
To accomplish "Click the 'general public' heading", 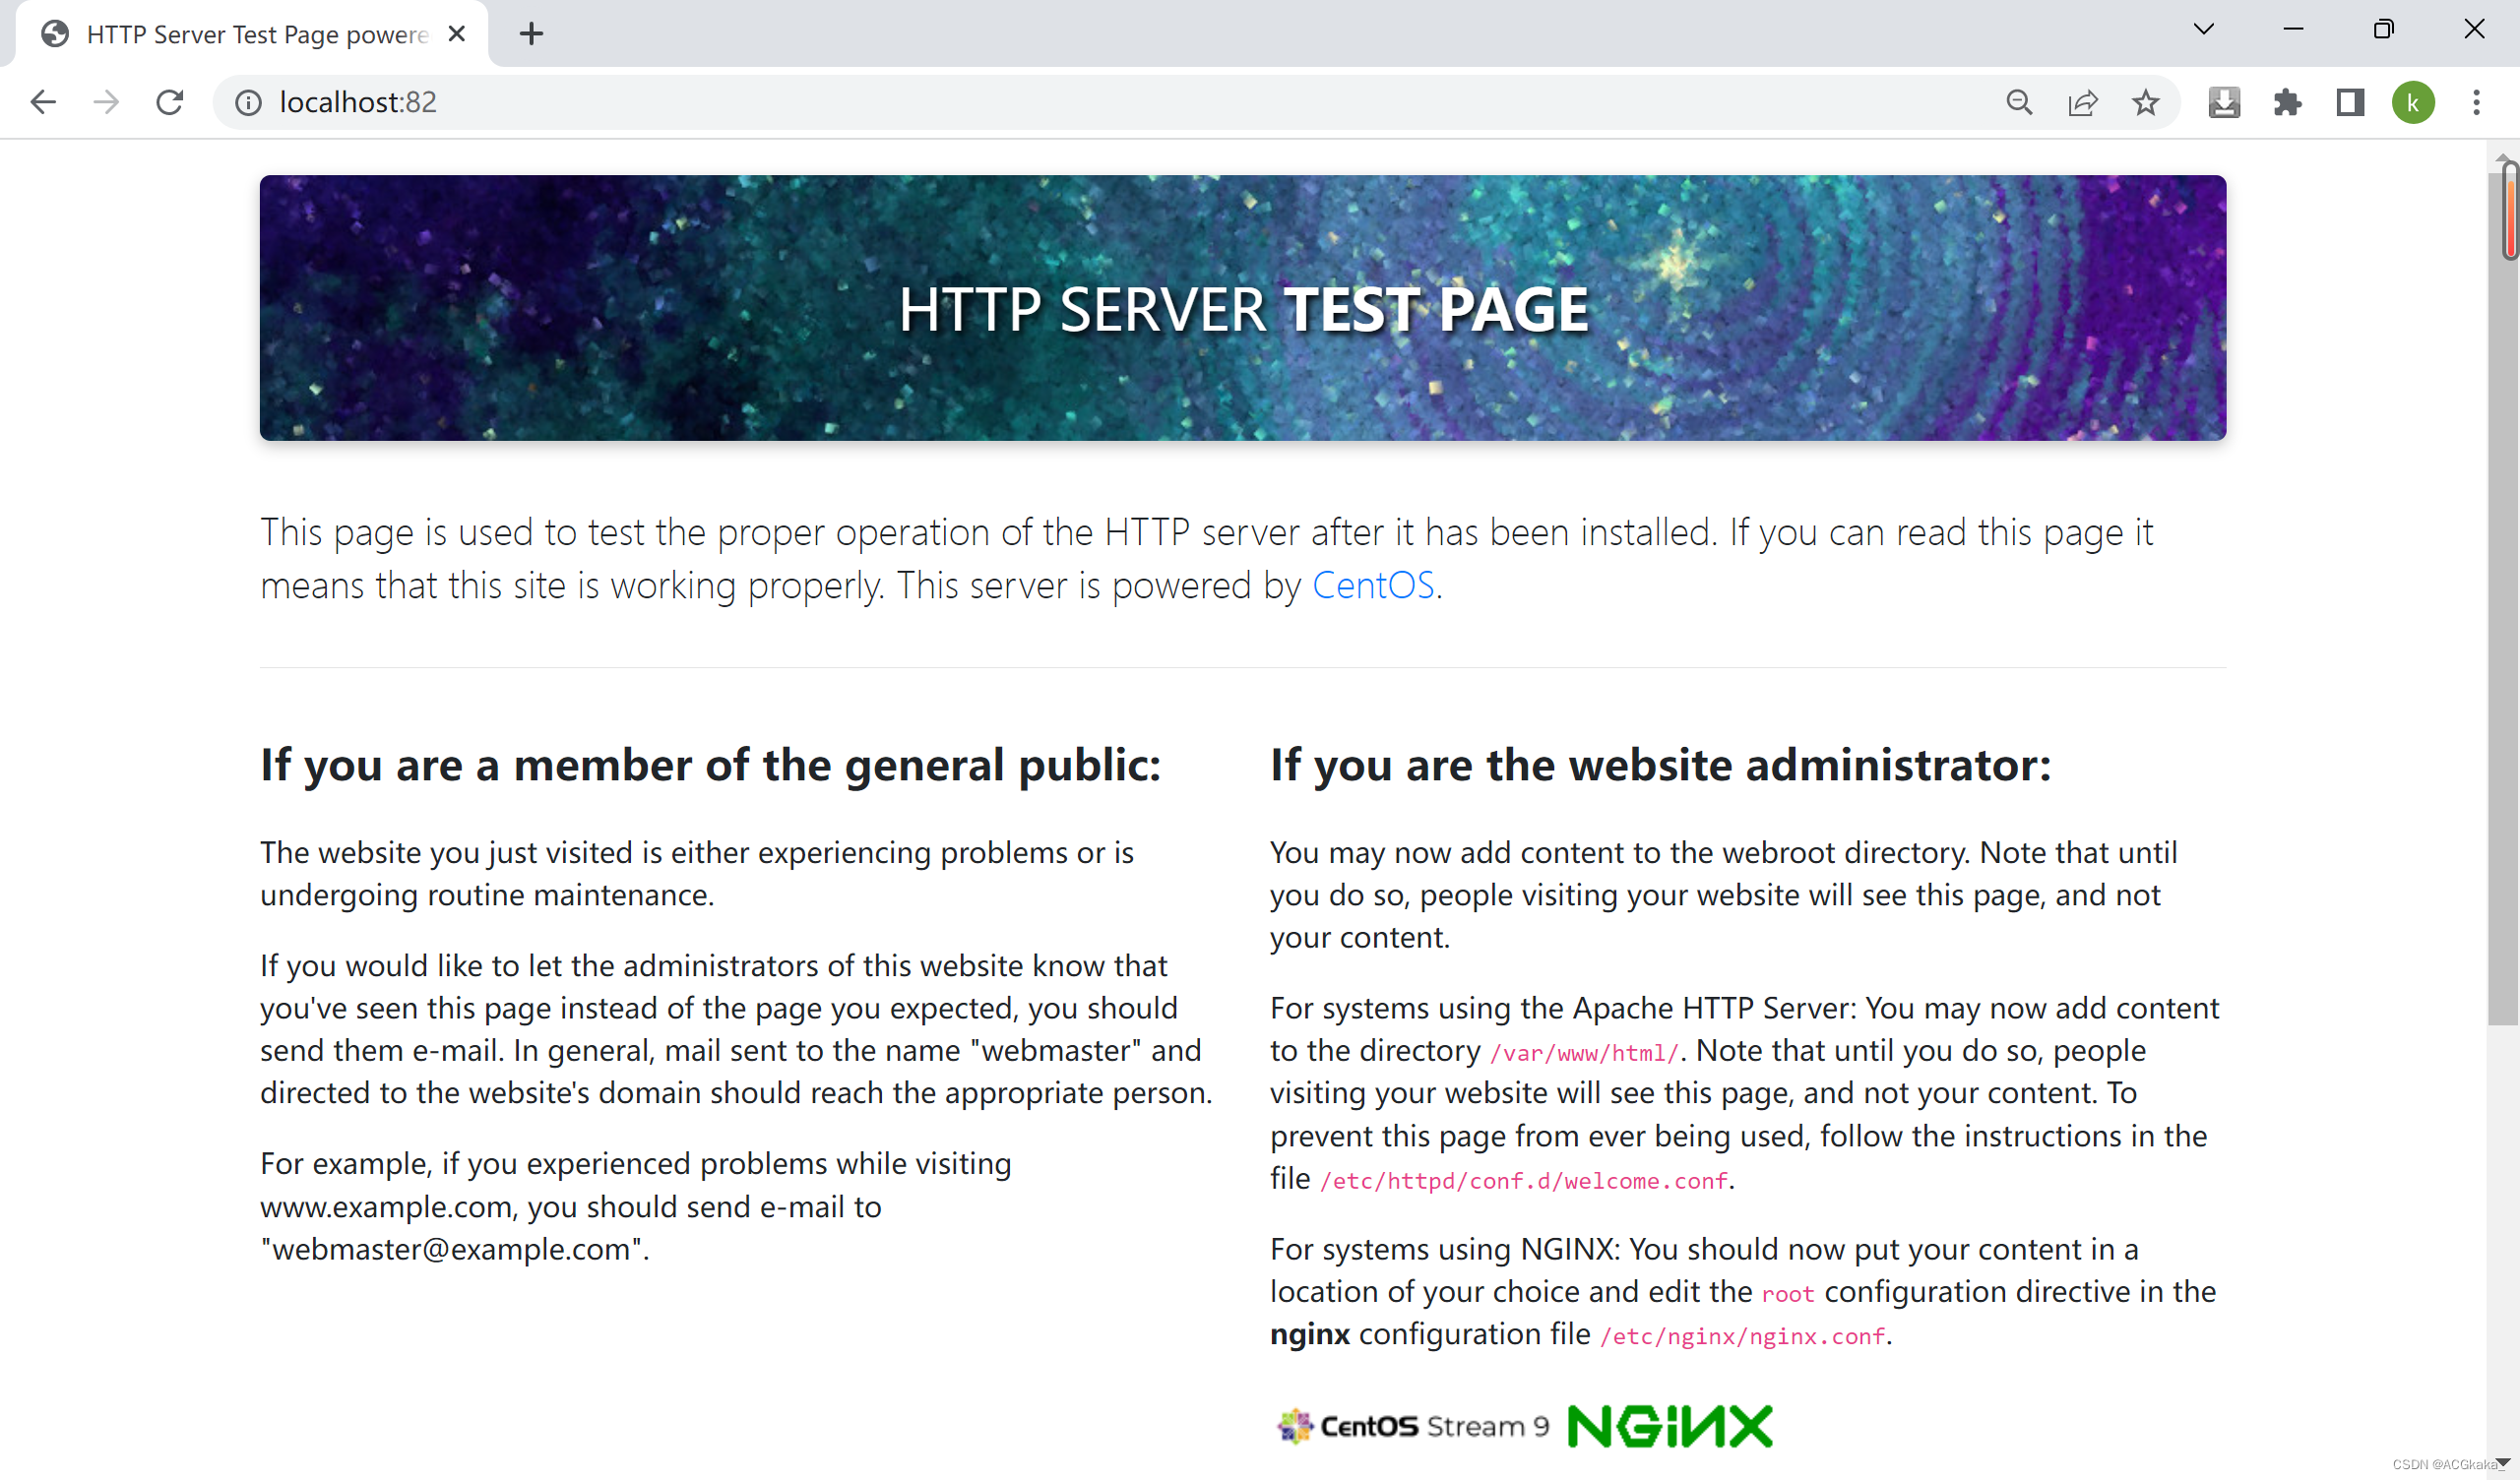I will coord(710,765).
